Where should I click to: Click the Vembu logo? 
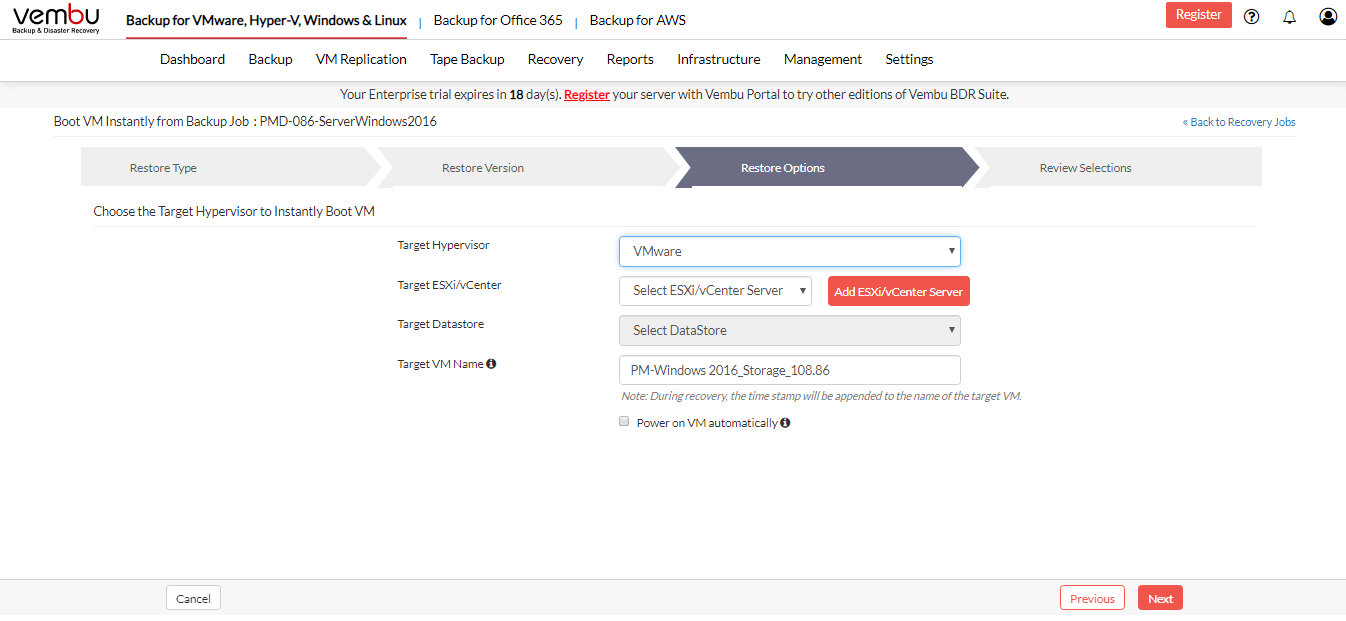point(56,19)
